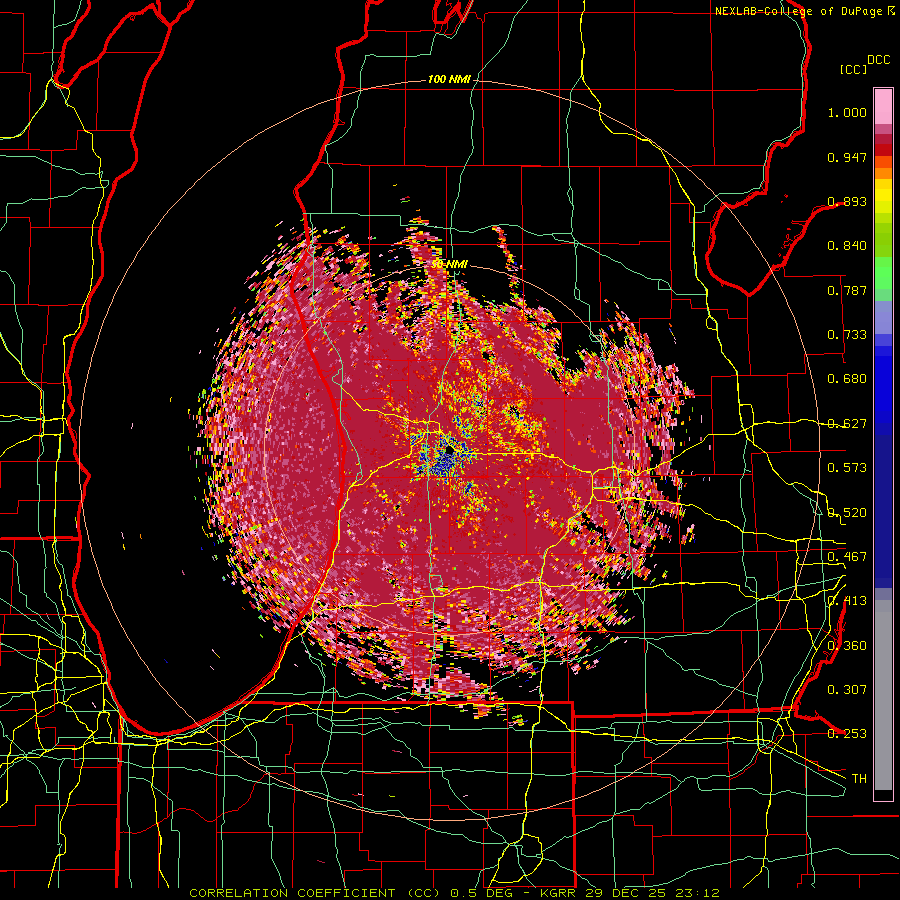The image size is (900, 900).
Task: Click the 0.467 legend value
Action: pos(847,557)
